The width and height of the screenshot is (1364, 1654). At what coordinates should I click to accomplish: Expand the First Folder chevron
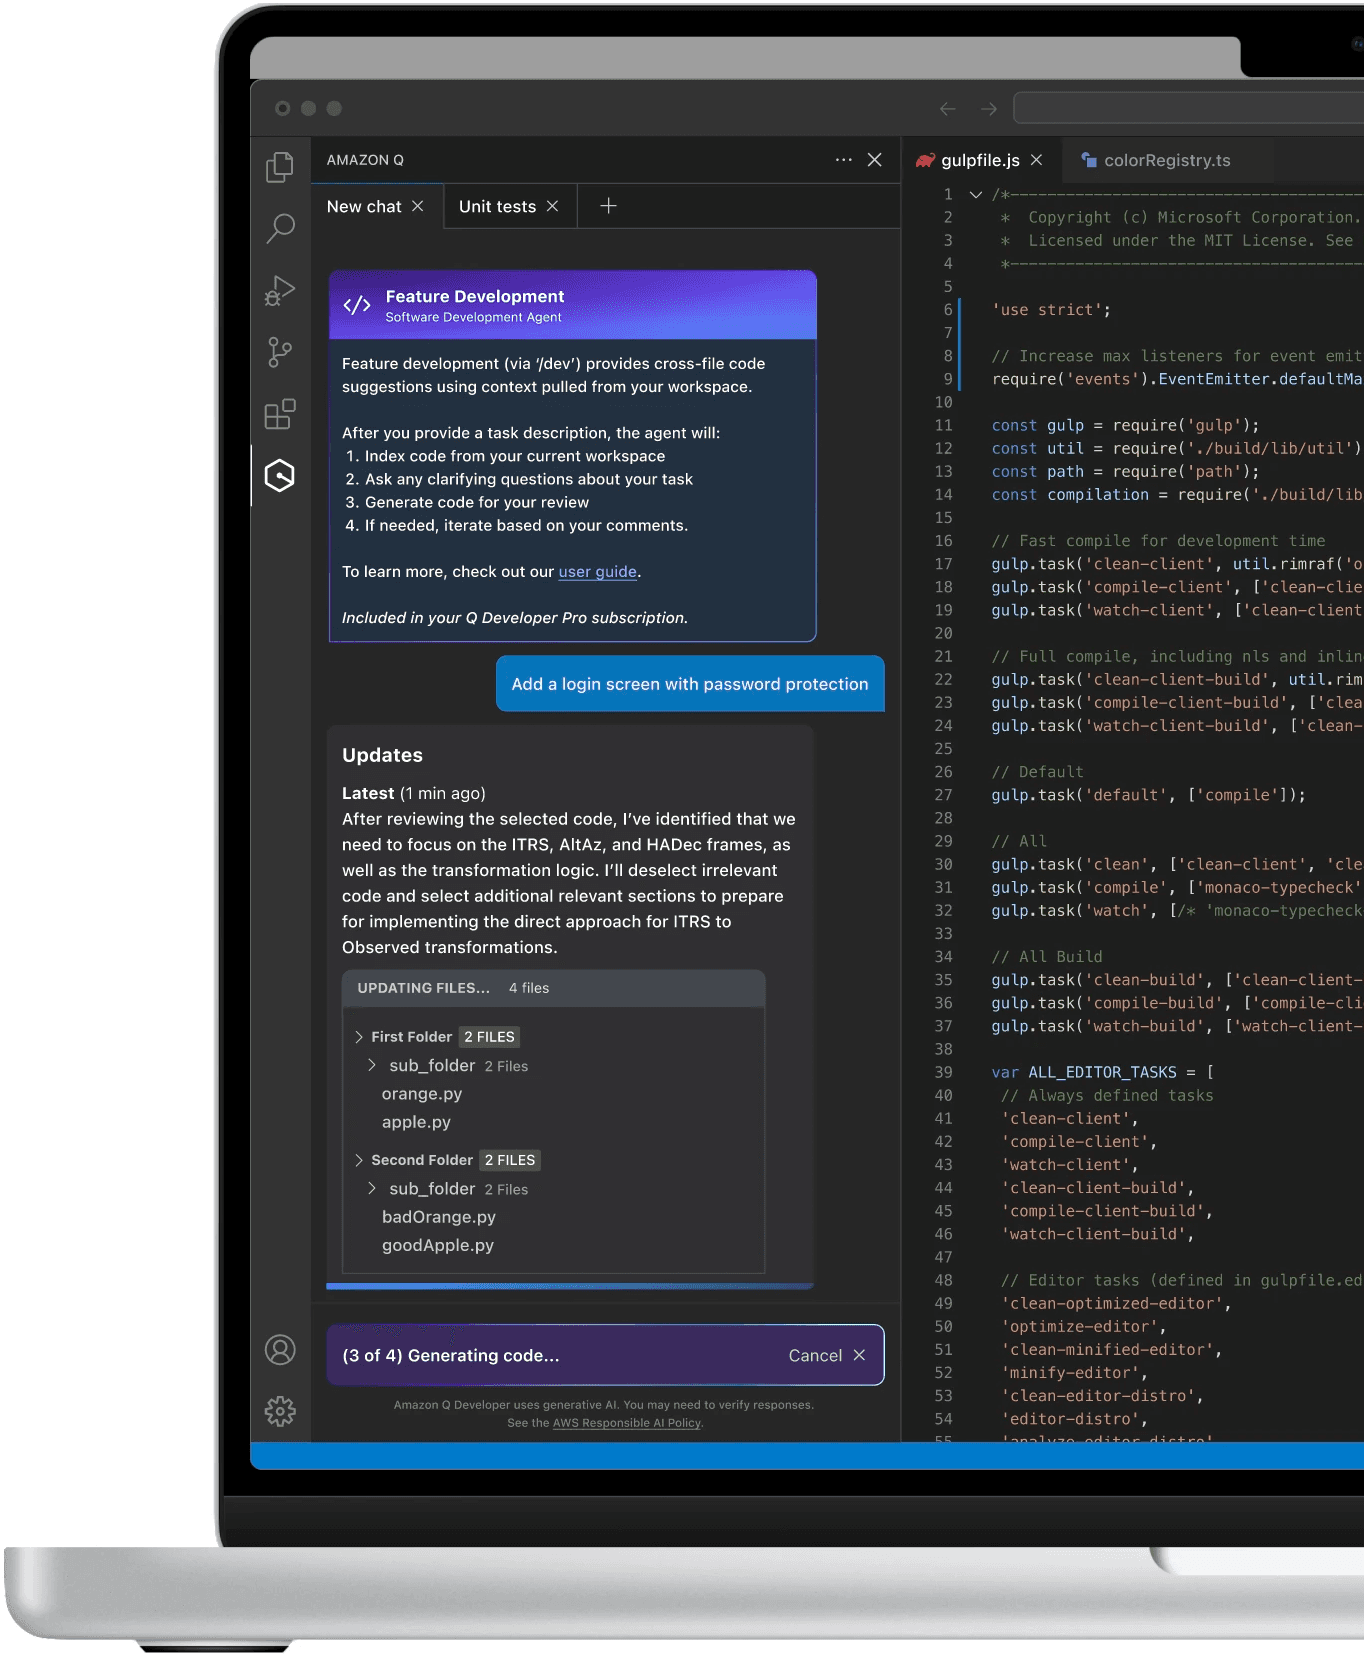pos(358,1037)
